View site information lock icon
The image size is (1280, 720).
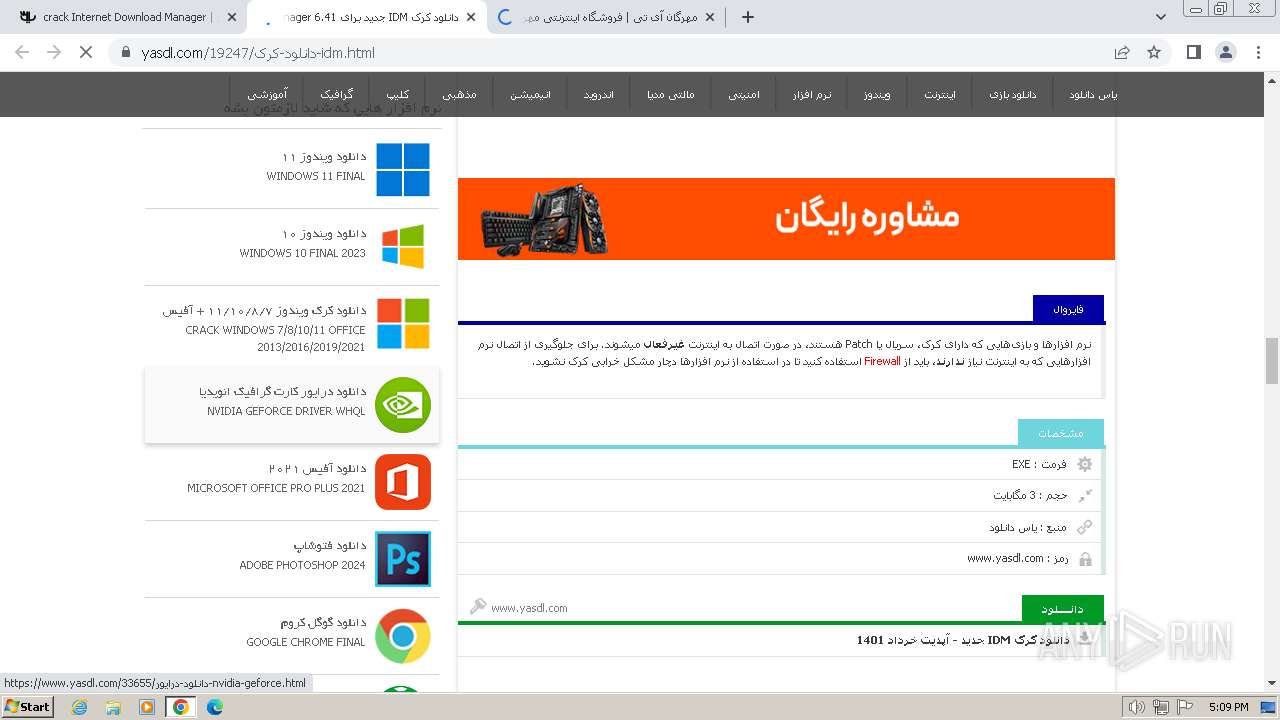pos(125,52)
